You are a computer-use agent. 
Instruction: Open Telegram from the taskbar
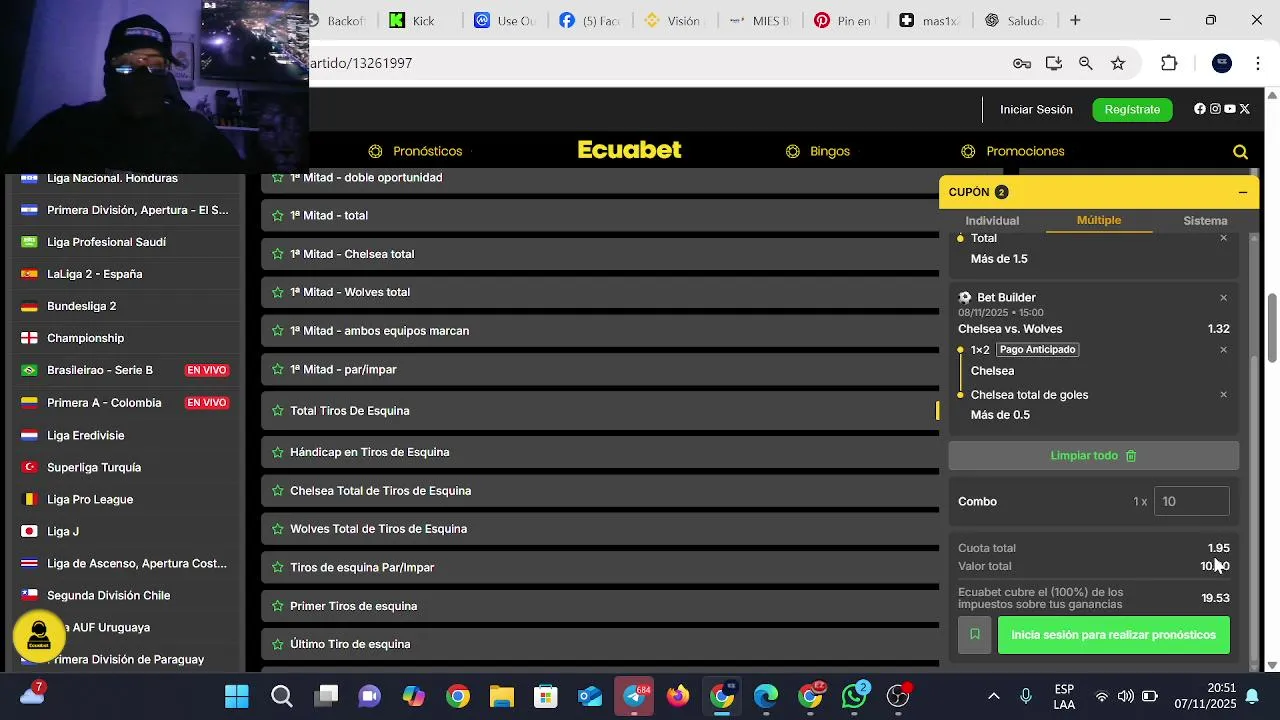(634, 696)
